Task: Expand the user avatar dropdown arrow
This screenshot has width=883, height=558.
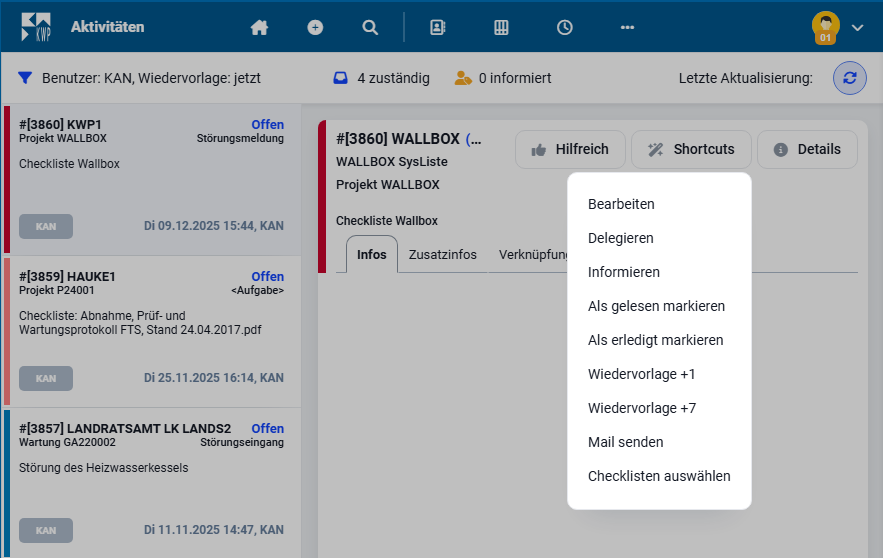Action: tap(857, 28)
